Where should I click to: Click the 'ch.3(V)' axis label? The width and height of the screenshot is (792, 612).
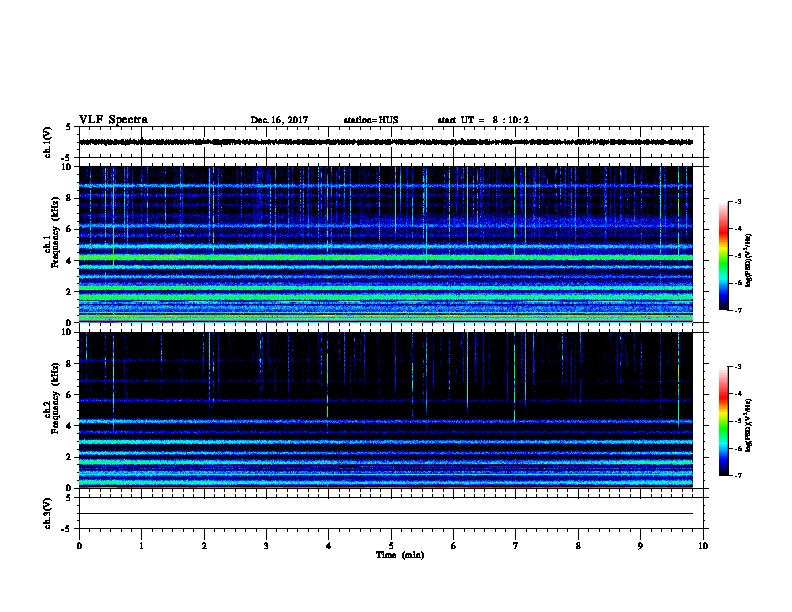click(x=47, y=514)
